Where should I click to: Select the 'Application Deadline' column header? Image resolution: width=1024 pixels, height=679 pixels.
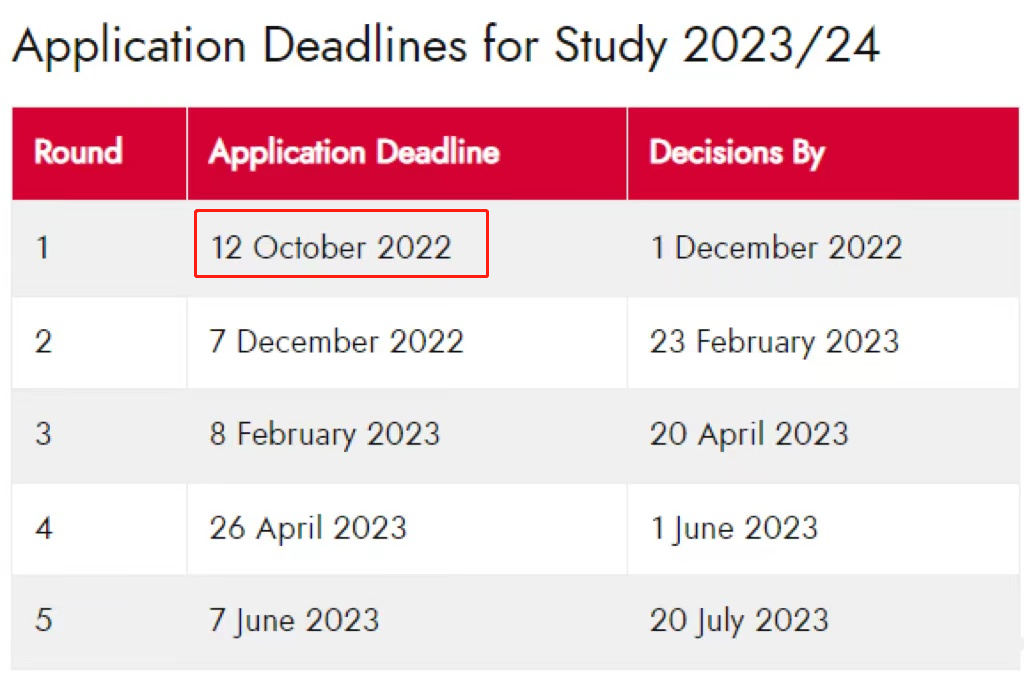(x=354, y=152)
